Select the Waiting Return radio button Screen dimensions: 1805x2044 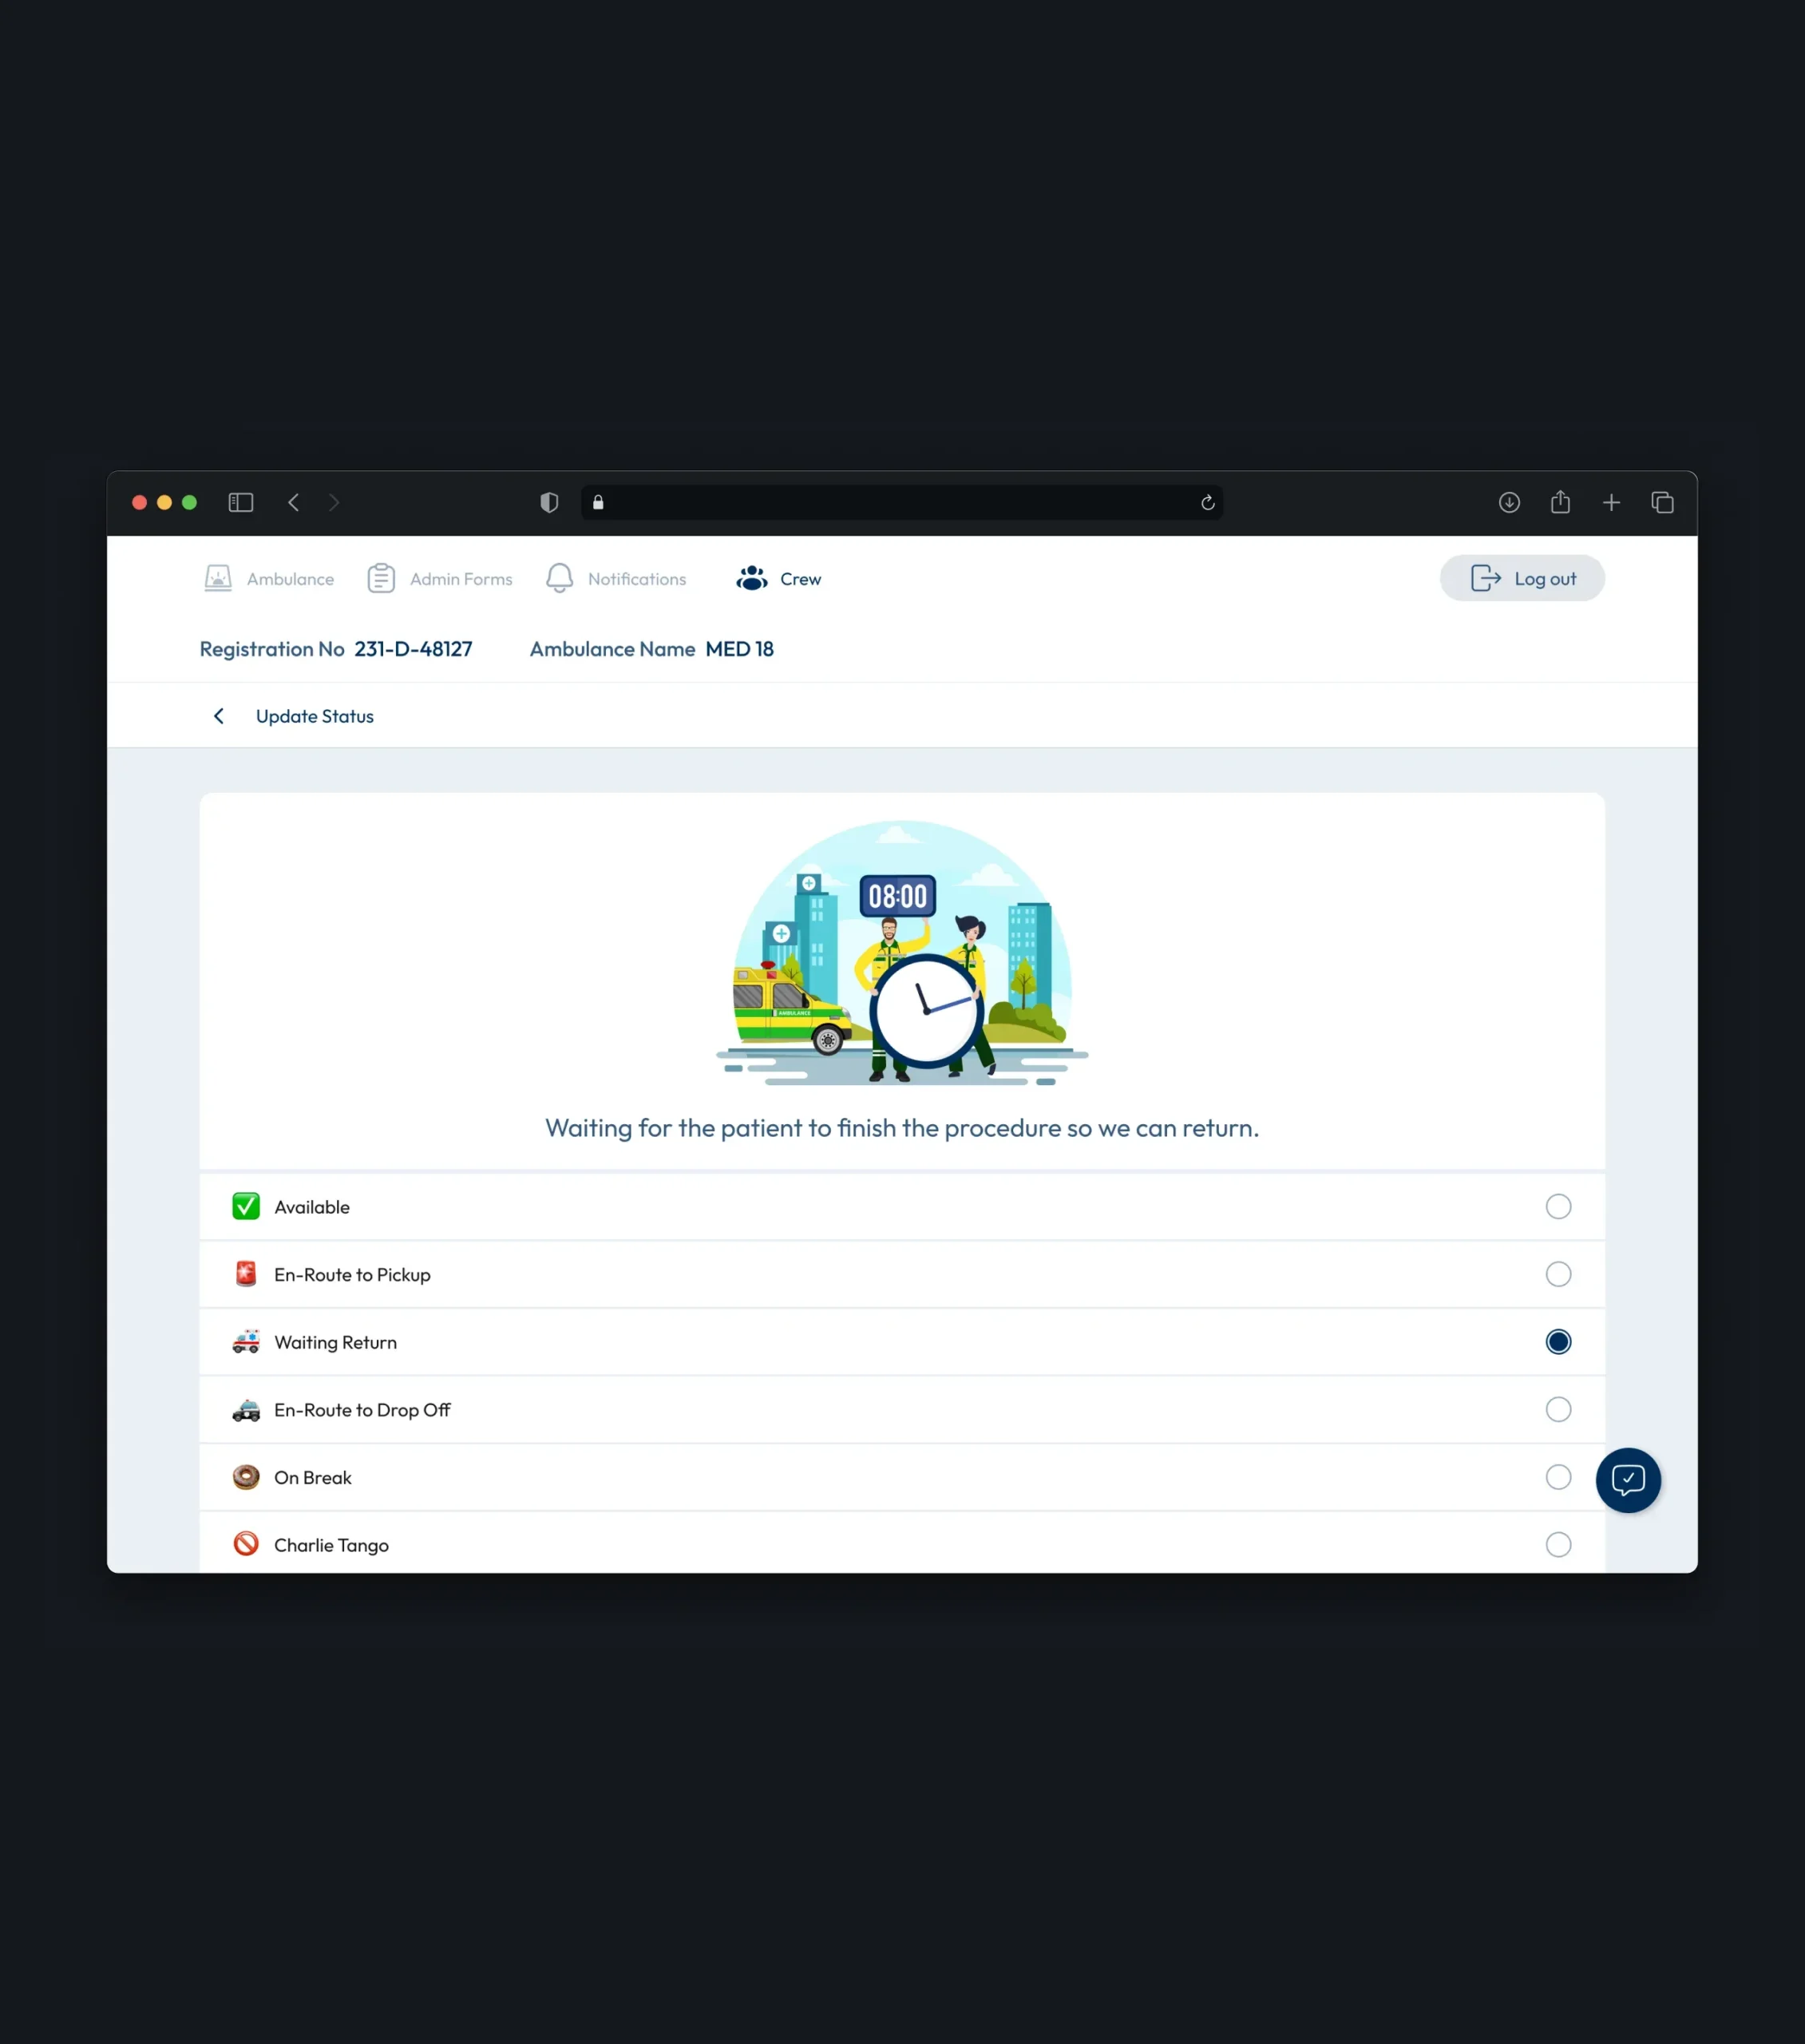1558,1342
